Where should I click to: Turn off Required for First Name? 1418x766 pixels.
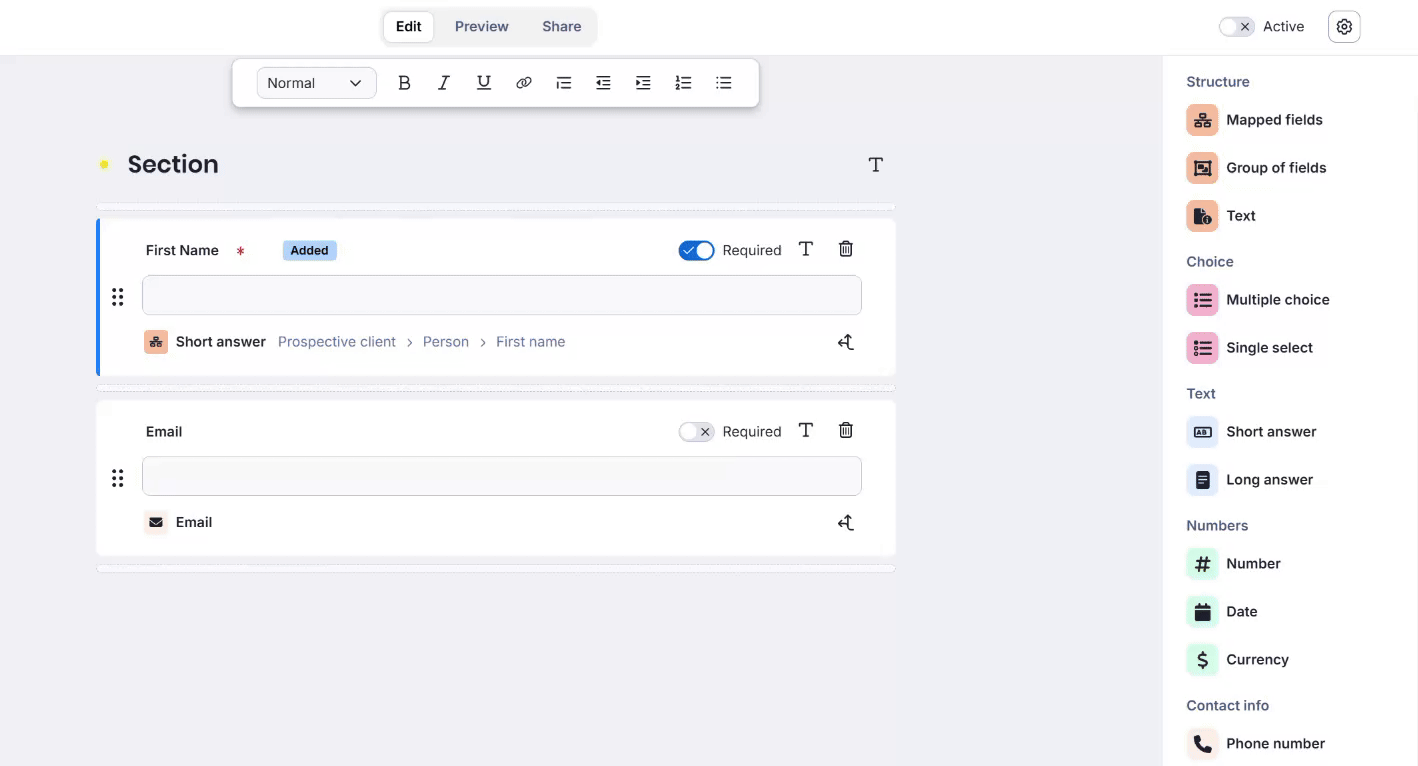(x=696, y=250)
